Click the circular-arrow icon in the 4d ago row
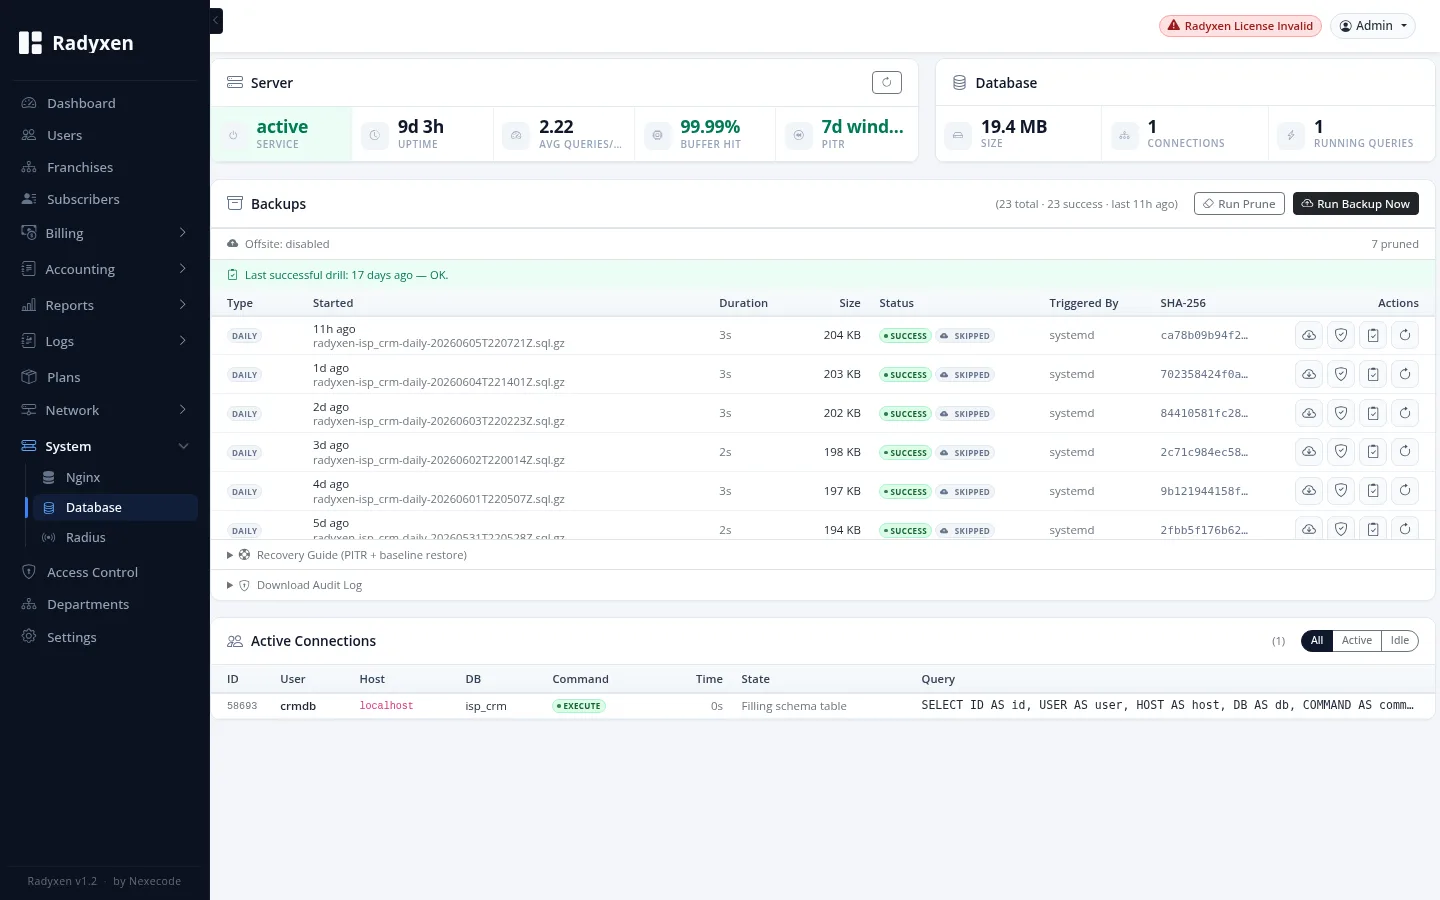 tap(1405, 492)
